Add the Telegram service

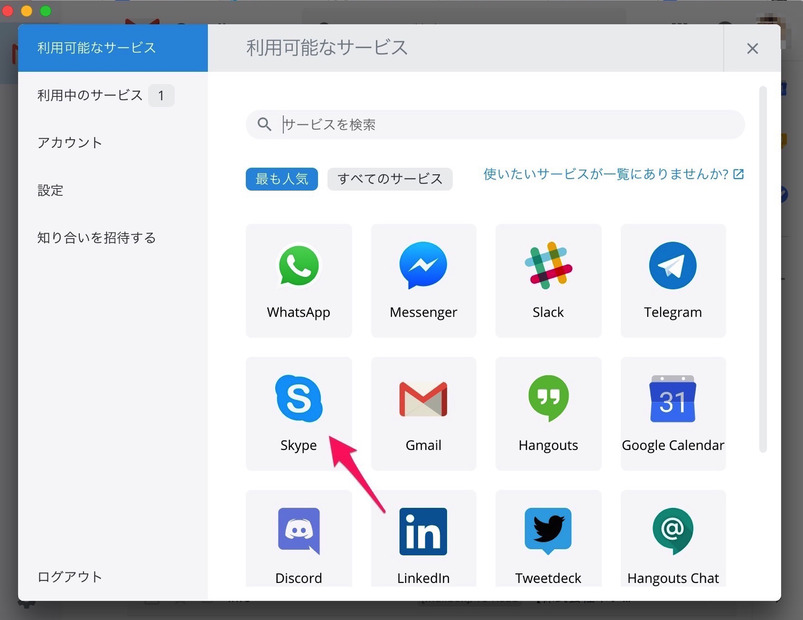(673, 281)
